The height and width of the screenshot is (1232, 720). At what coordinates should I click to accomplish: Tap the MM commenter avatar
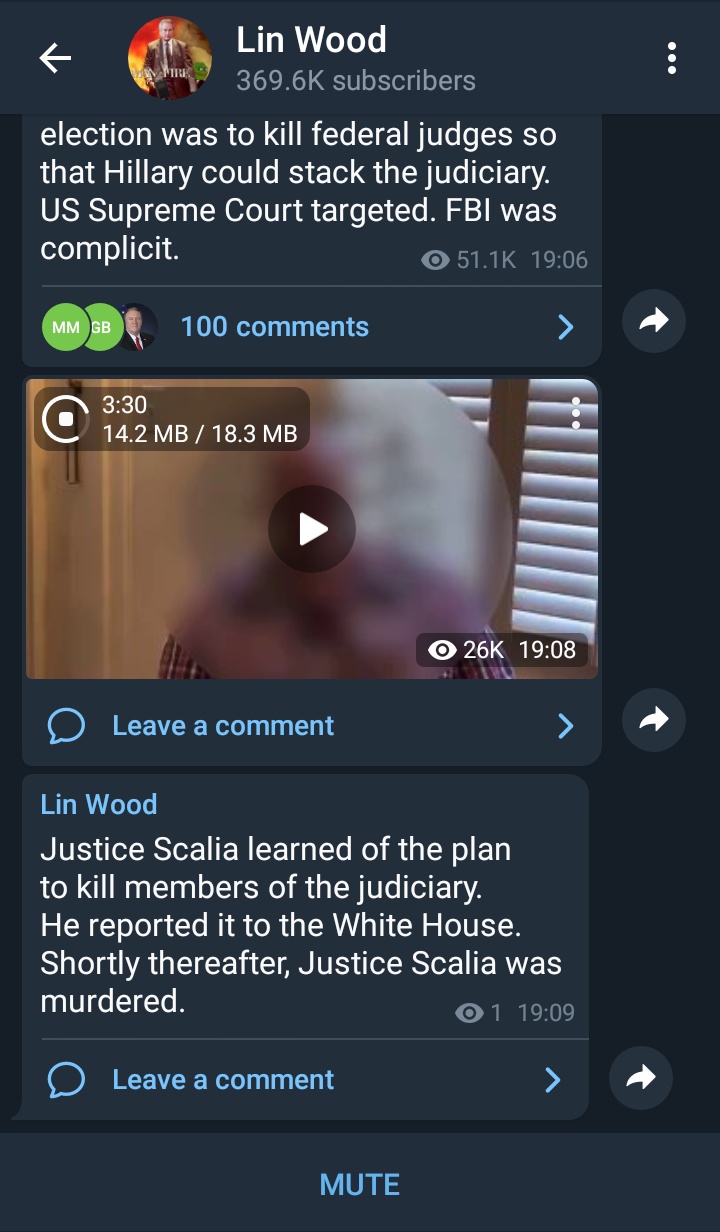(64, 327)
